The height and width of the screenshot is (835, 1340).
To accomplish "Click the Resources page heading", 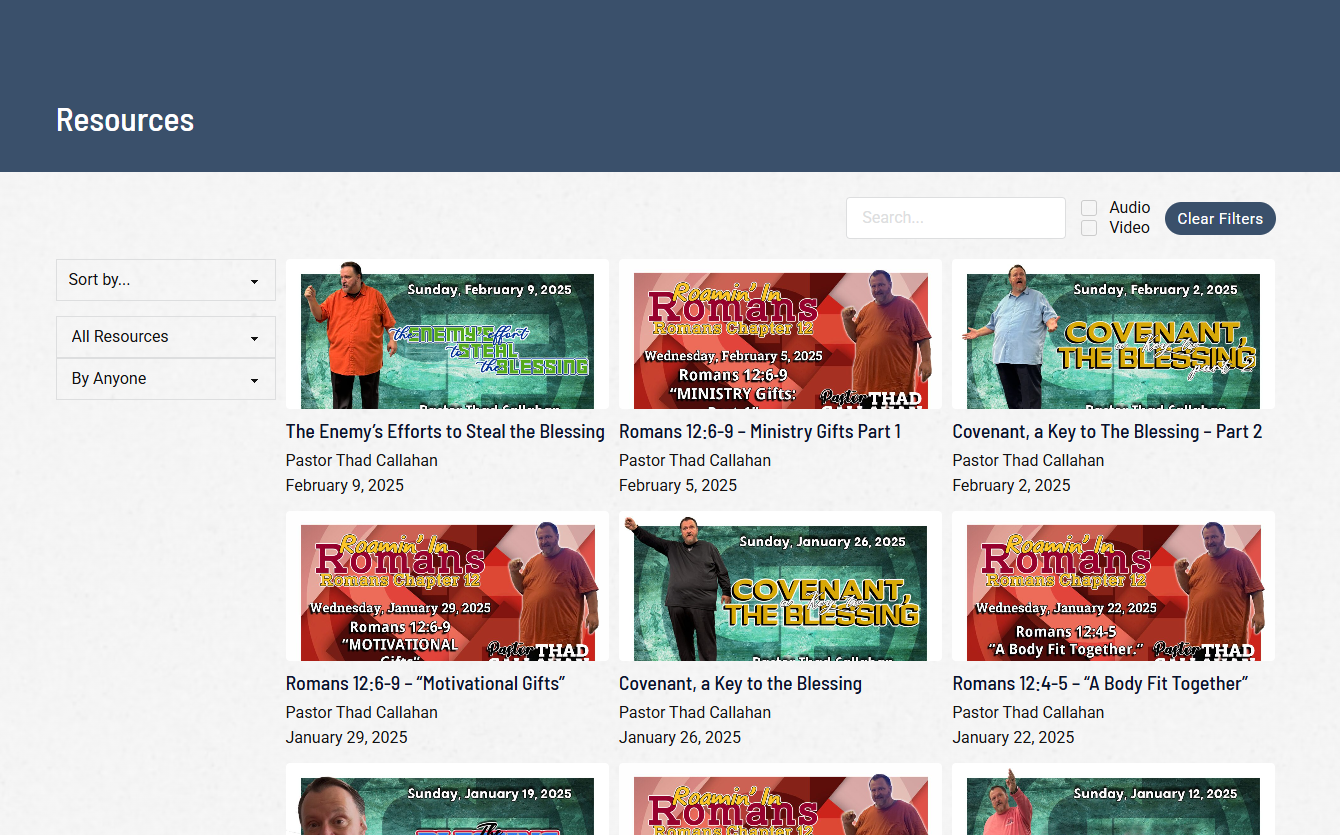I will coord(125,120).
